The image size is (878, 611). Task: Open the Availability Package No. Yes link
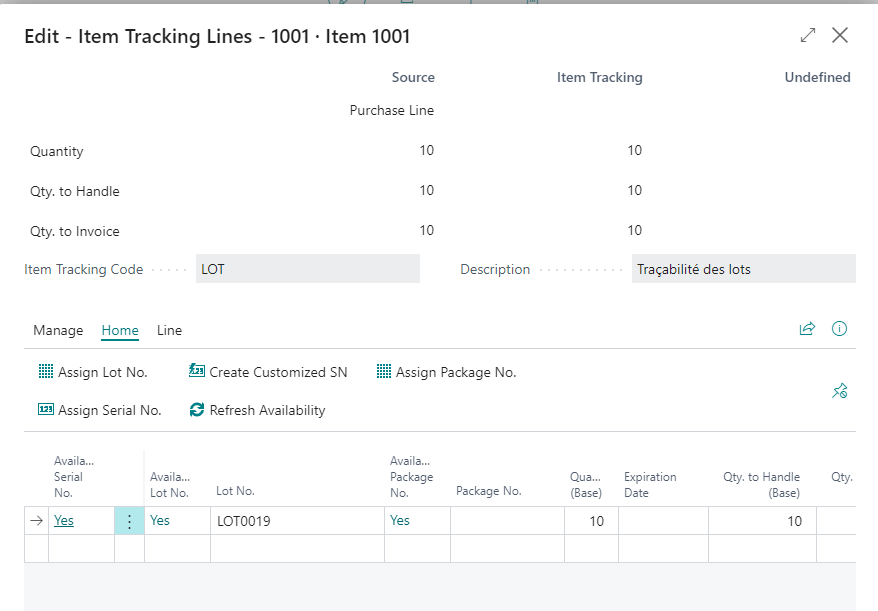pos(400,520)
